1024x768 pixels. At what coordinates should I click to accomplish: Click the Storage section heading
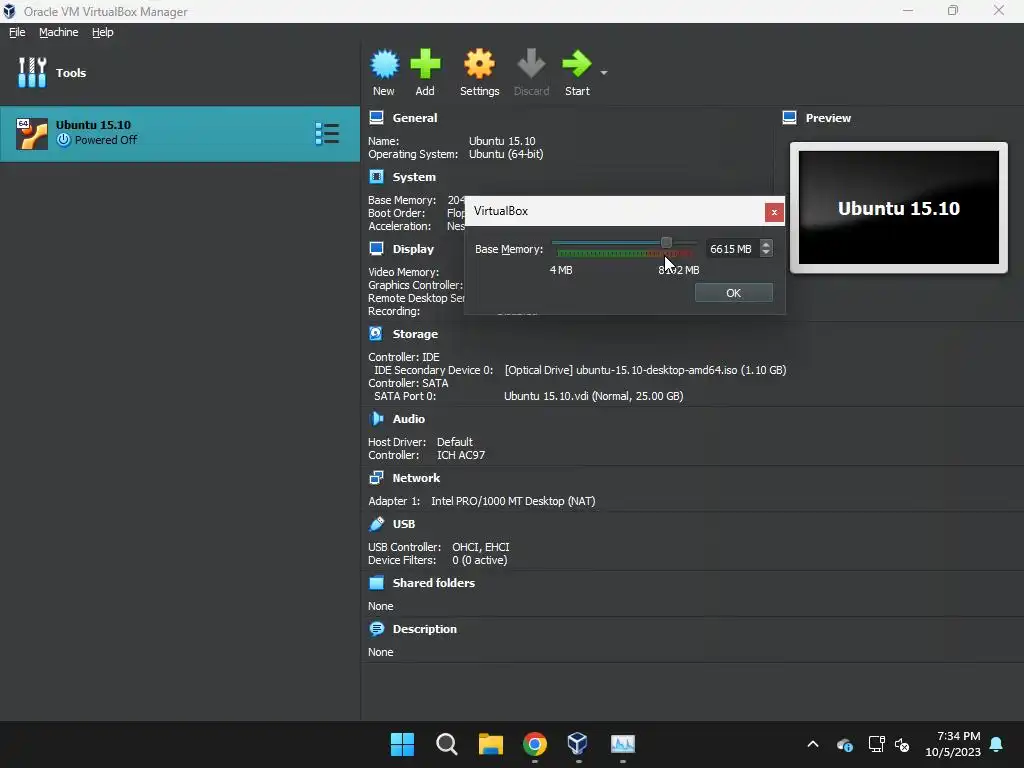coord(415,334)
